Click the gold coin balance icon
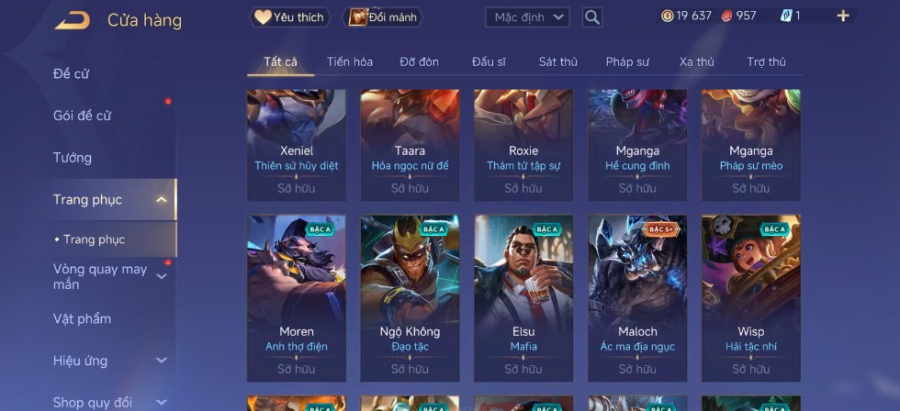This screenshot has width=900, height=411. pyautogui.click(x=667, y=16)
